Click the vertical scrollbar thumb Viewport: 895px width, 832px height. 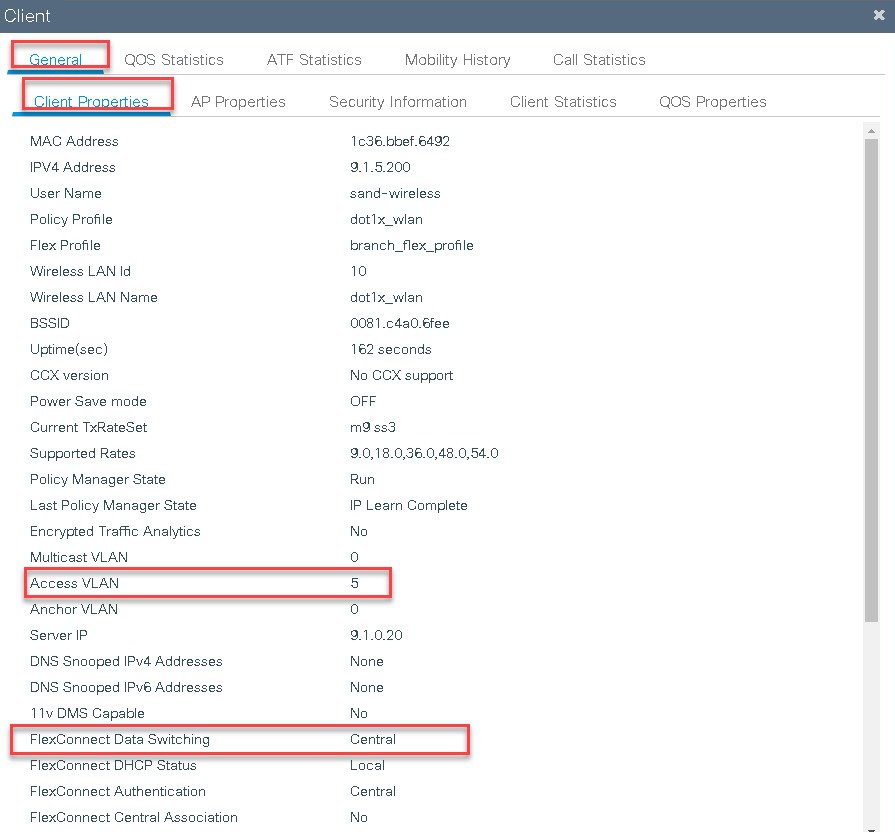click(871, 380)
